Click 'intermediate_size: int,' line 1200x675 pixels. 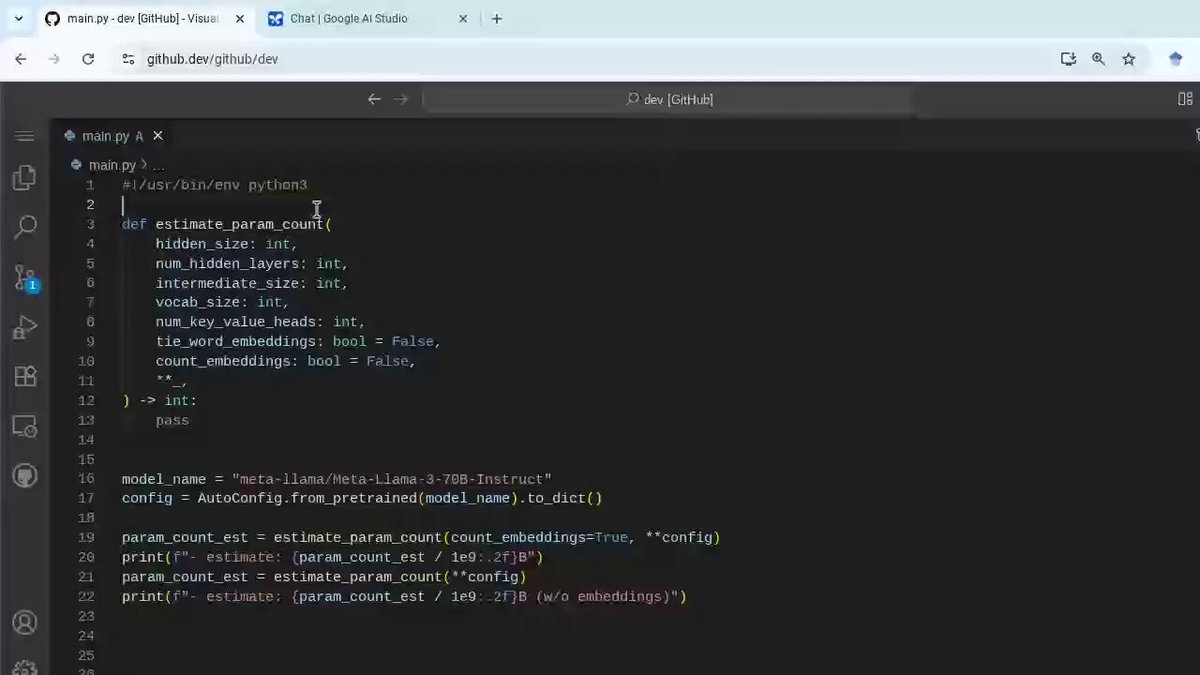click(252, 283)
